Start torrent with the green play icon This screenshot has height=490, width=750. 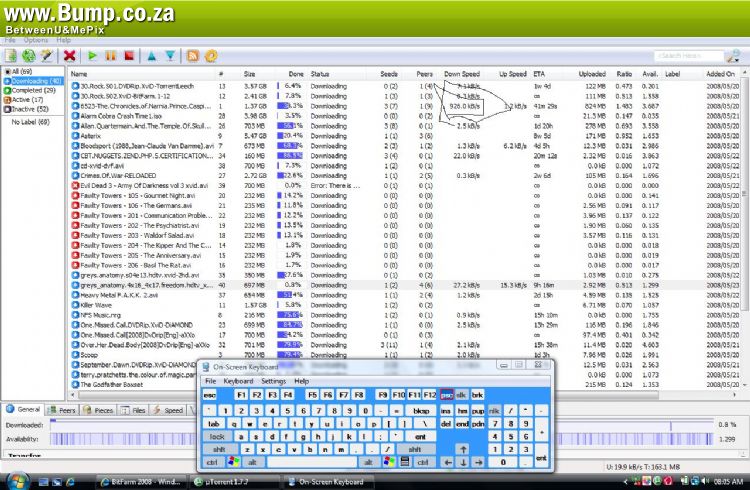point(93,56)
